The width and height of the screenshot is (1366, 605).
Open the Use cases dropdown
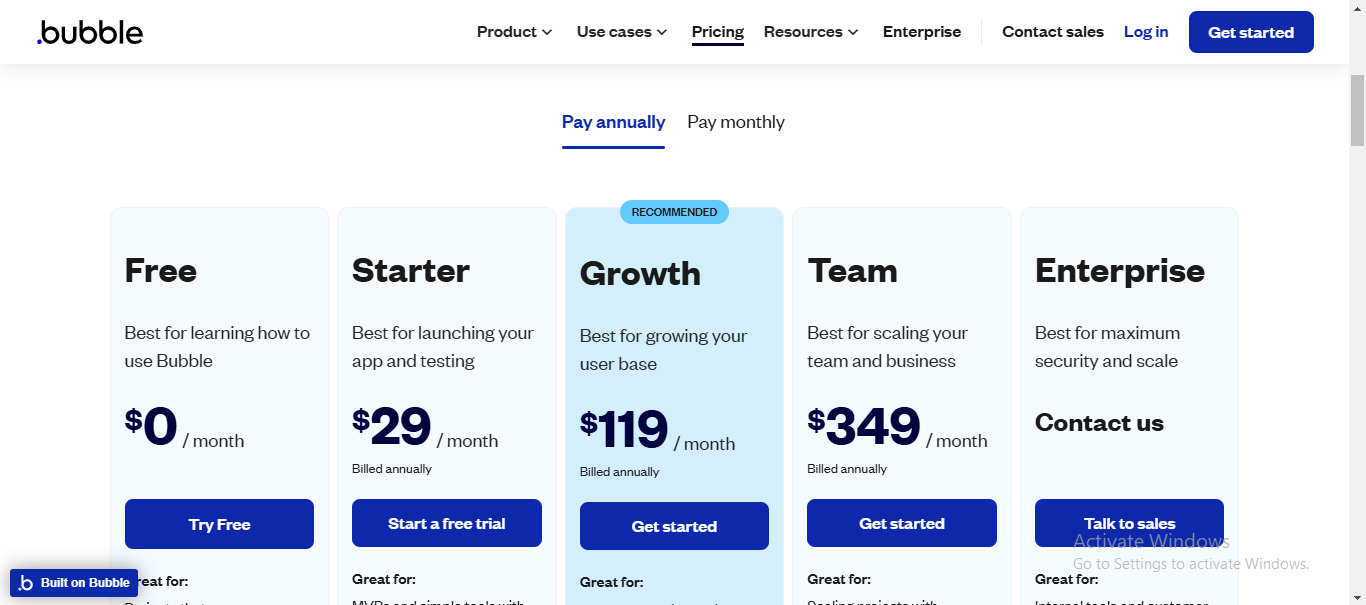point(621,32)
